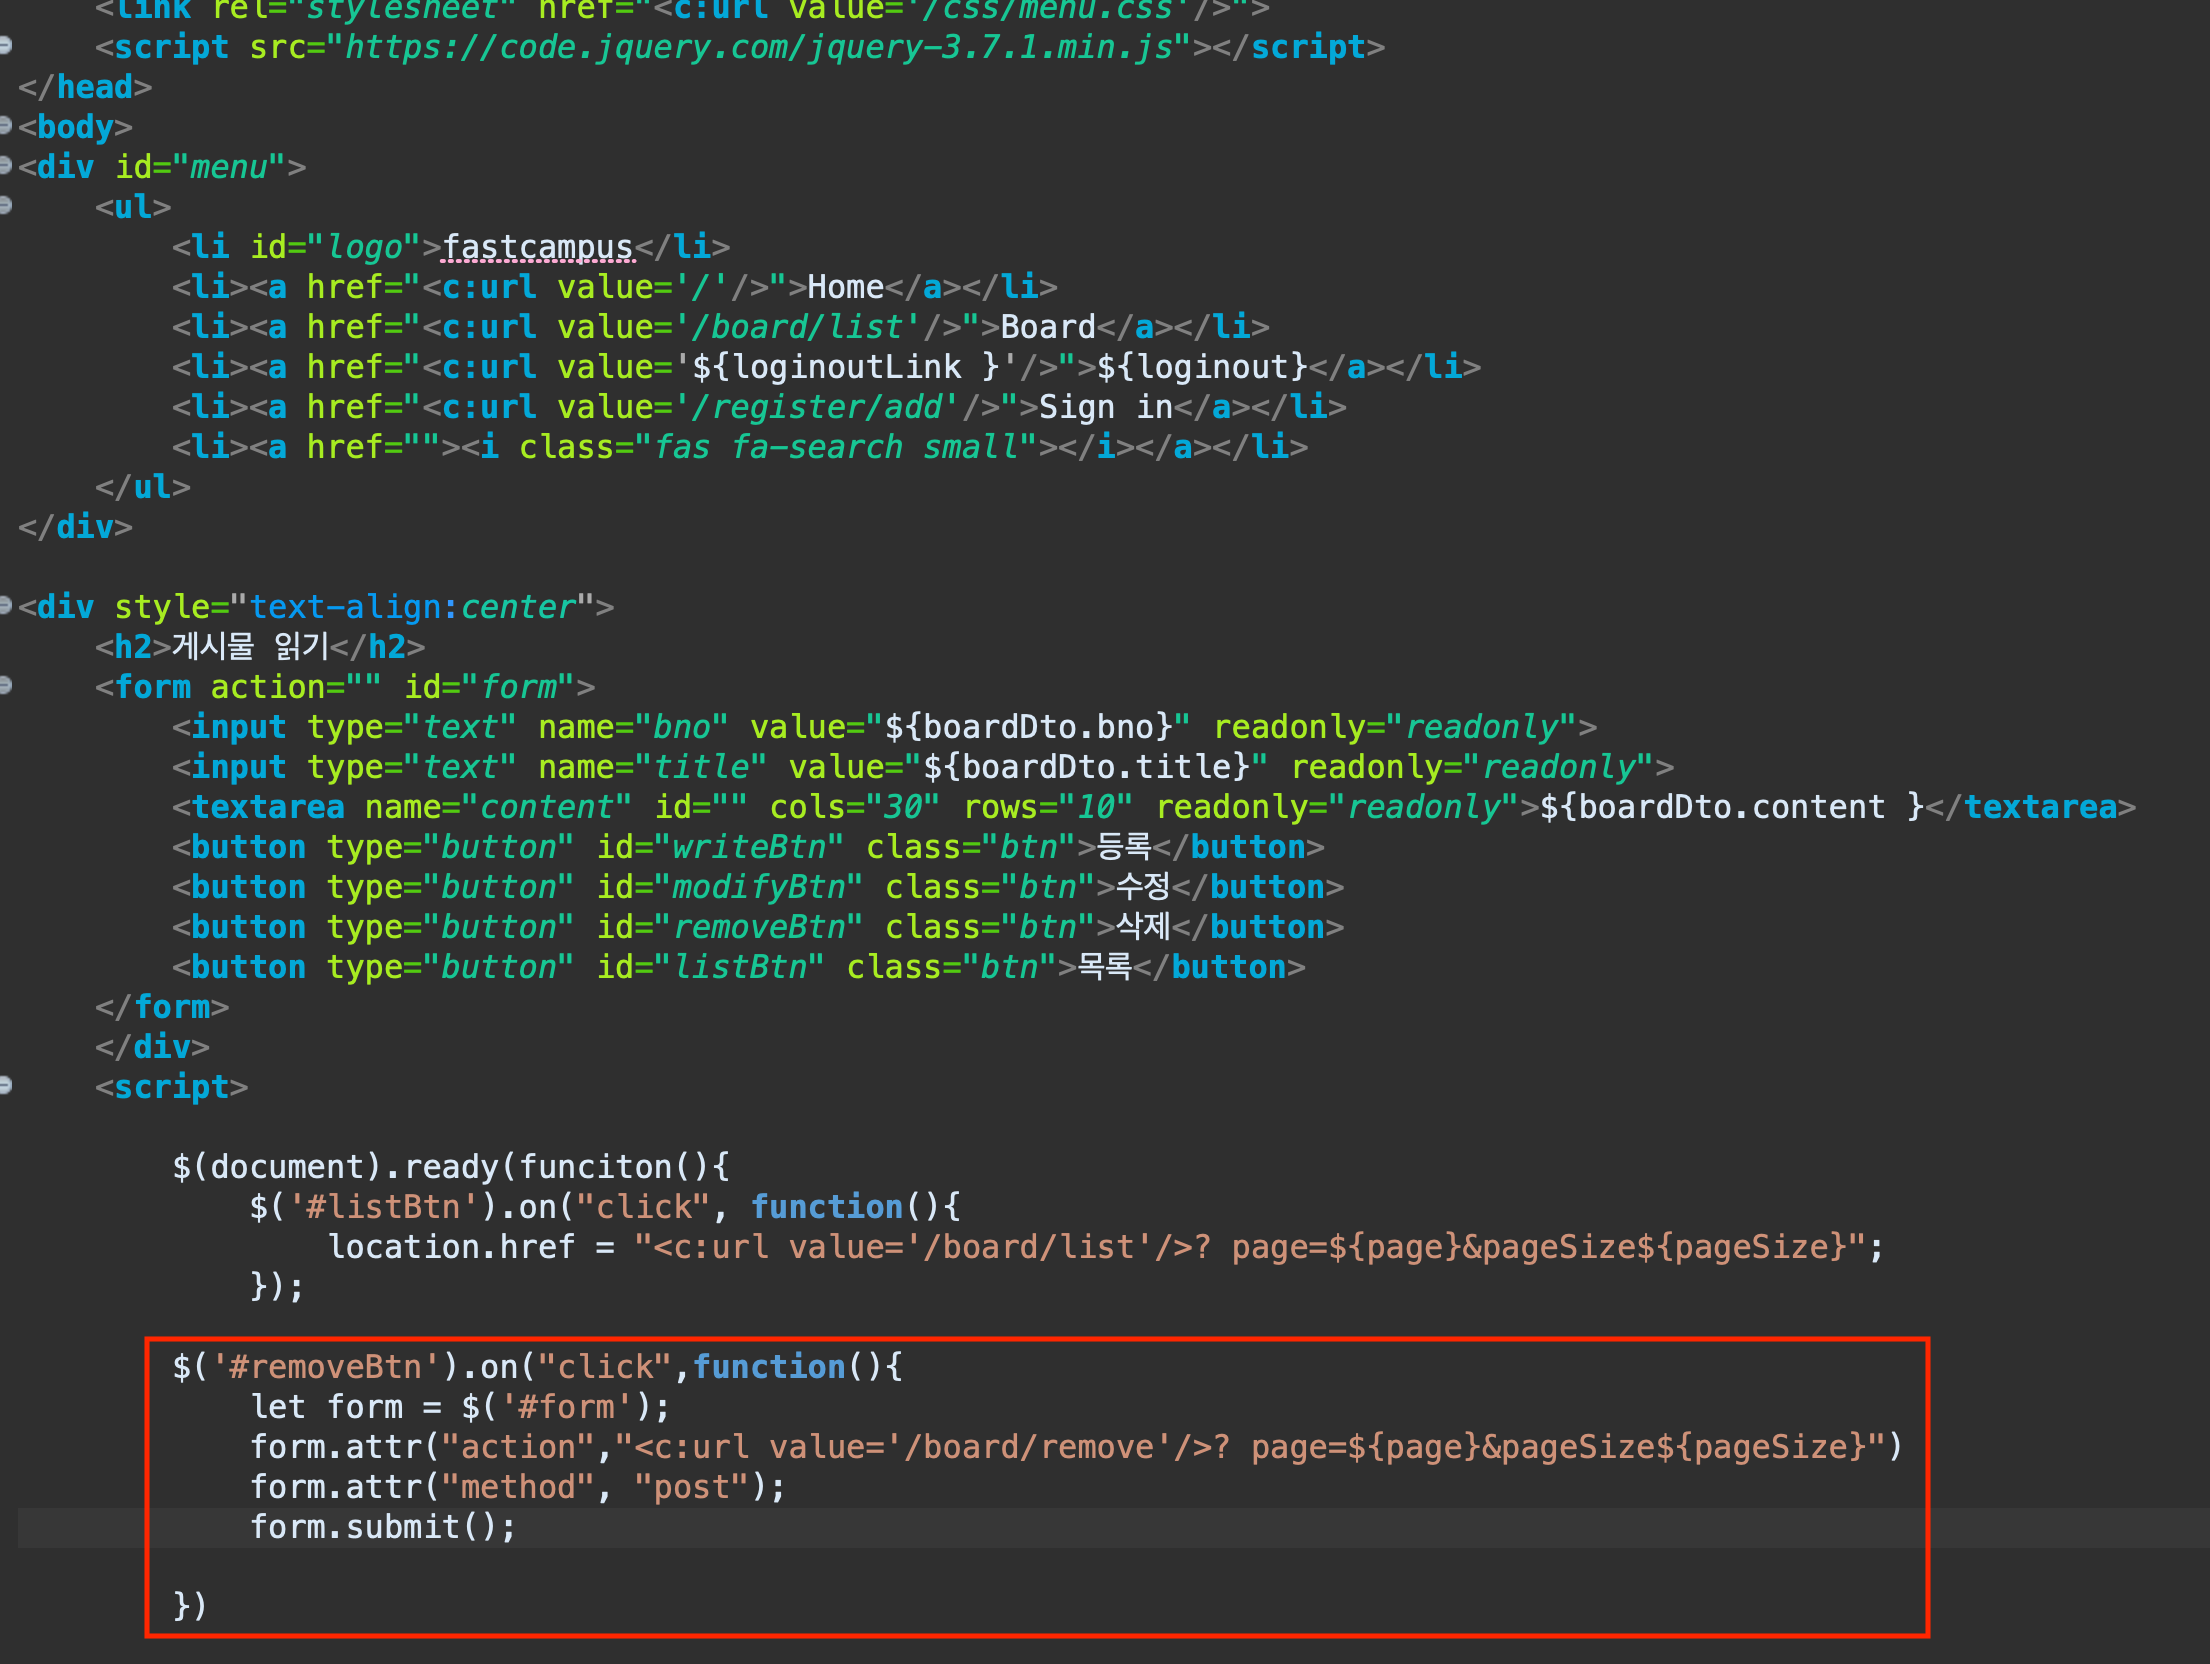Collapse the bottom script block fold marker
The height and width of the screenshot is (1664, 2210).
6,1085
